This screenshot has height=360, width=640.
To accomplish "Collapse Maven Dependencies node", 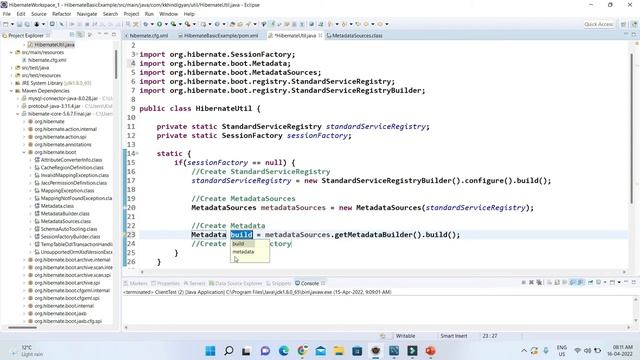I will tap(11, 91).
